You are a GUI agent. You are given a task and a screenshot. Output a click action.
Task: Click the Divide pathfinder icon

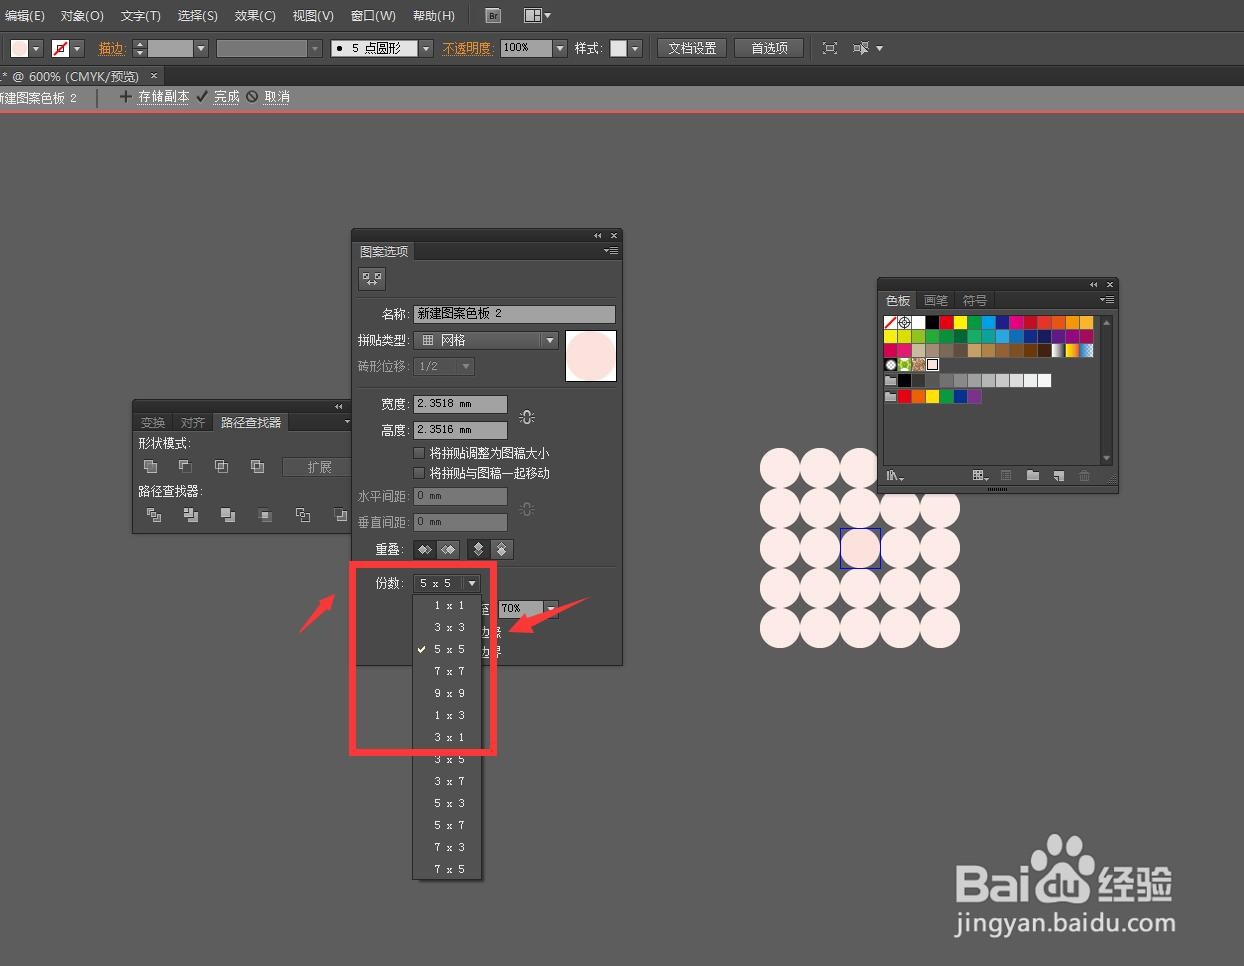coord(153,515)
